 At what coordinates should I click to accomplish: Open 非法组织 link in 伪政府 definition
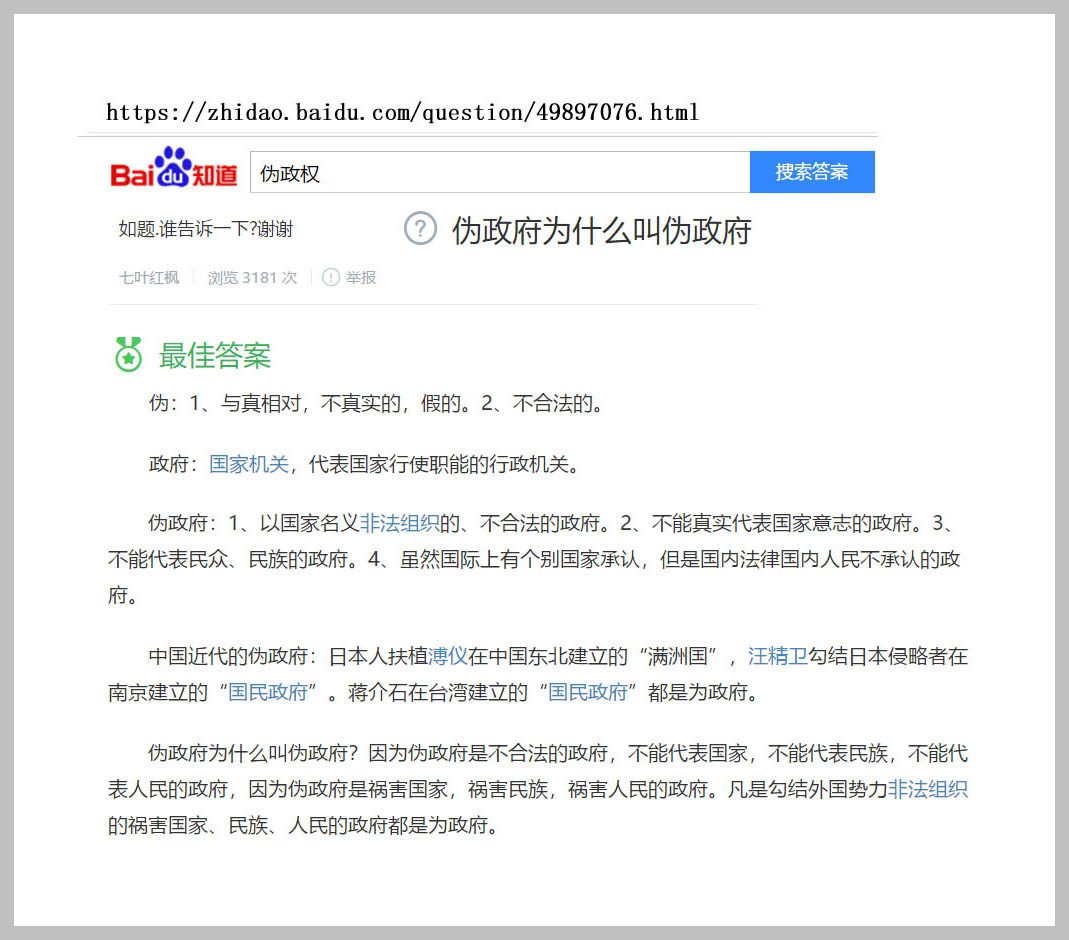[x=400, y=523]
